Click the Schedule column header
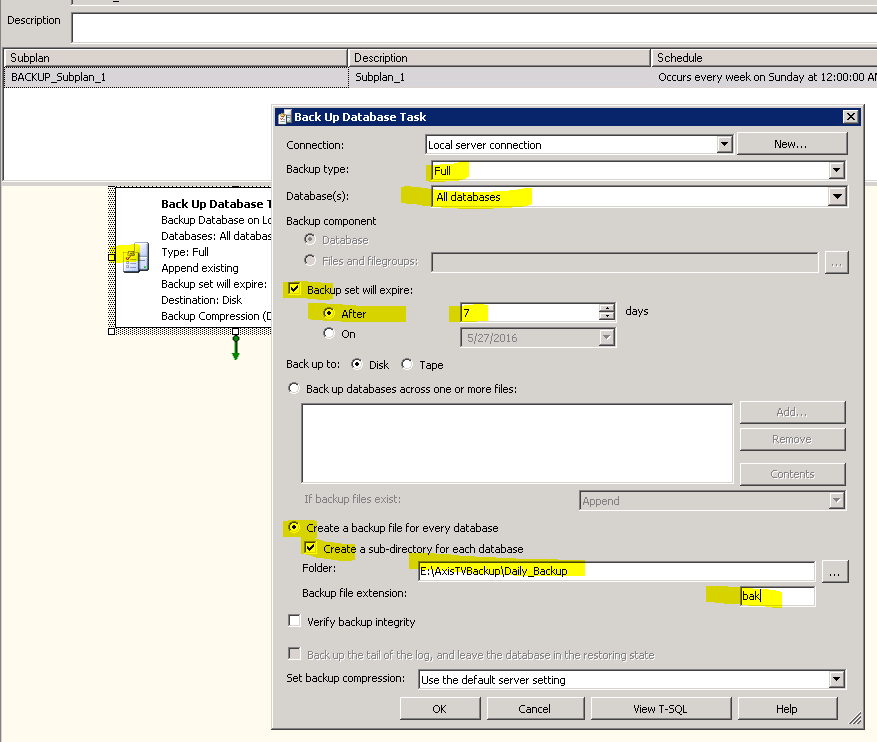 pos(764,58)
